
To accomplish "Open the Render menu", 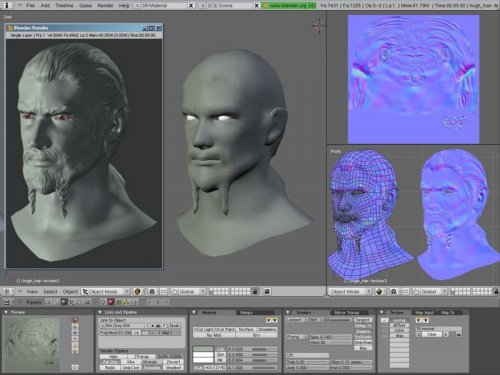I will click(x=105, y=6).
